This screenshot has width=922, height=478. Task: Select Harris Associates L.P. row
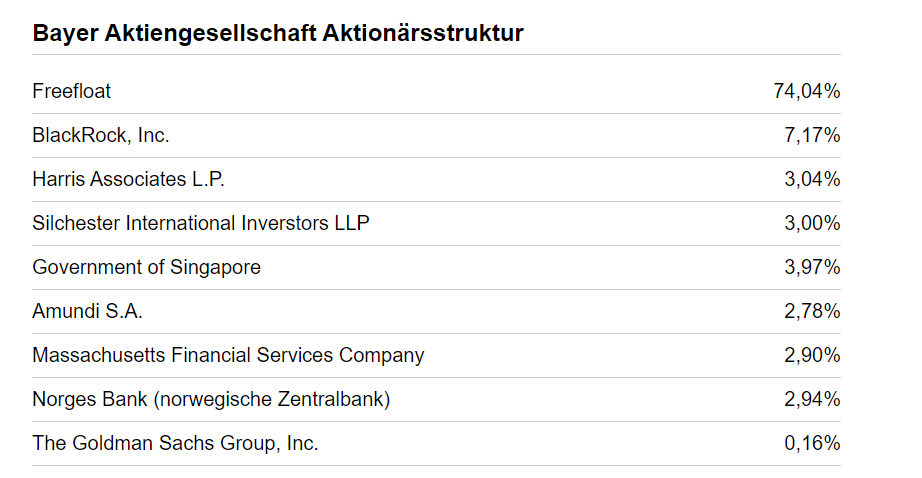(128, 179)
